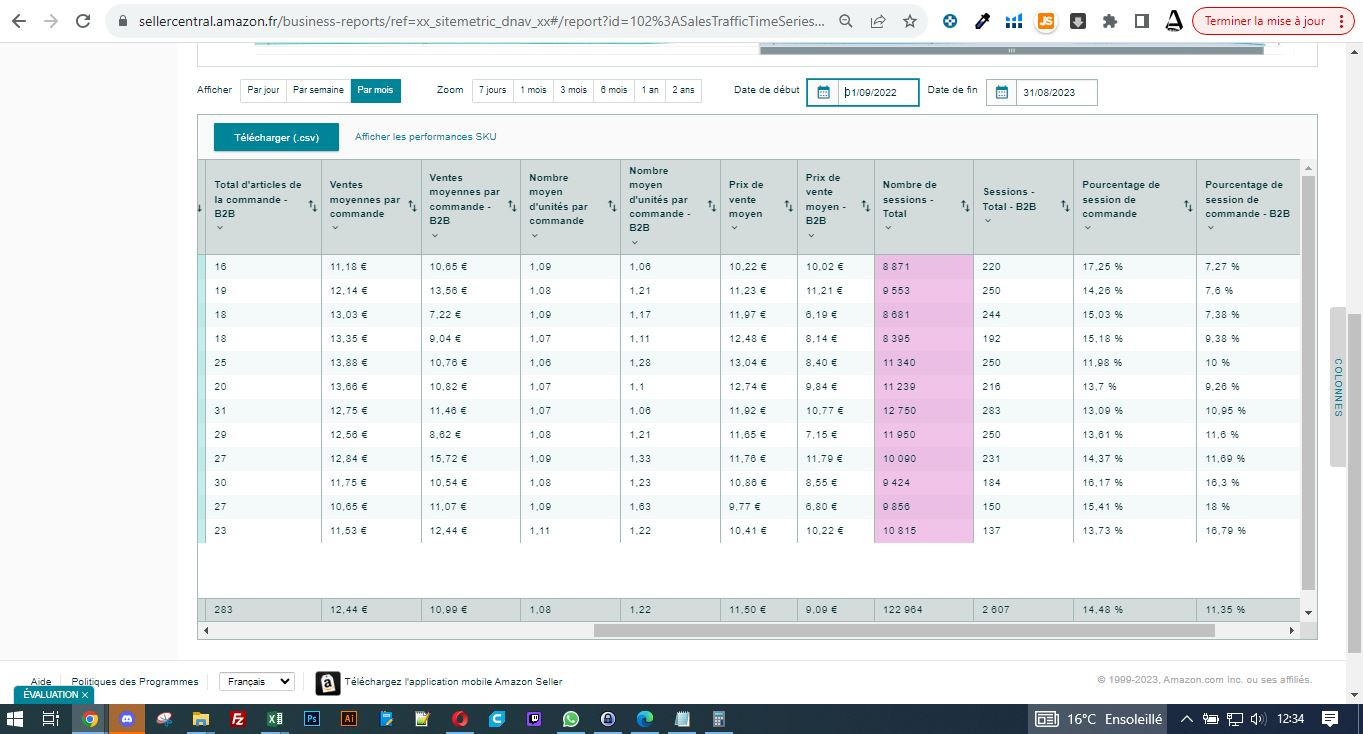This screenshot has width=1363, height=734.
Task: Open Afficher les performances SKU link
Action: click(x=425, y=137)
